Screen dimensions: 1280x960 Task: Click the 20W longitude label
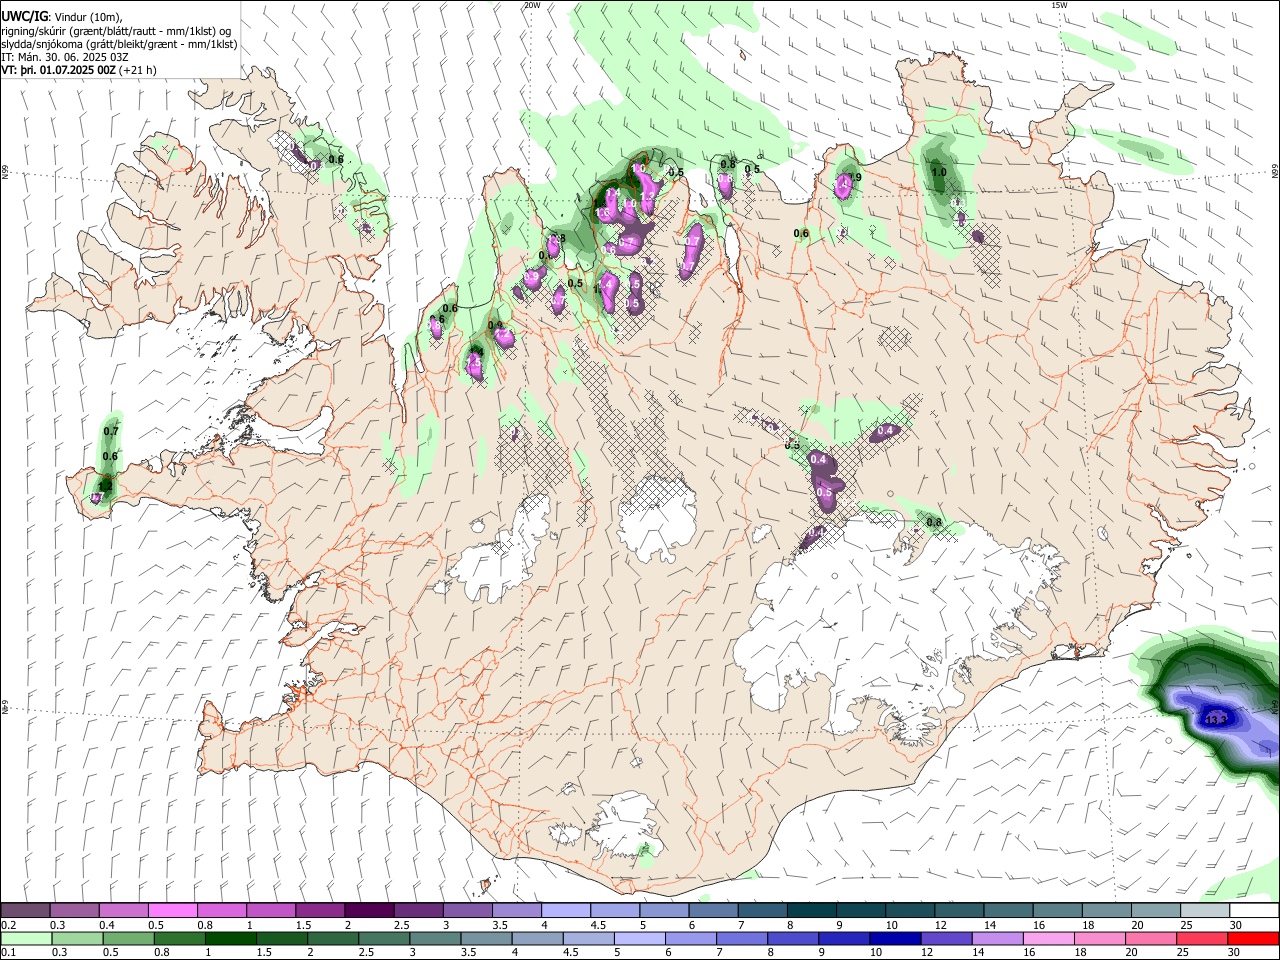(532, 5)
